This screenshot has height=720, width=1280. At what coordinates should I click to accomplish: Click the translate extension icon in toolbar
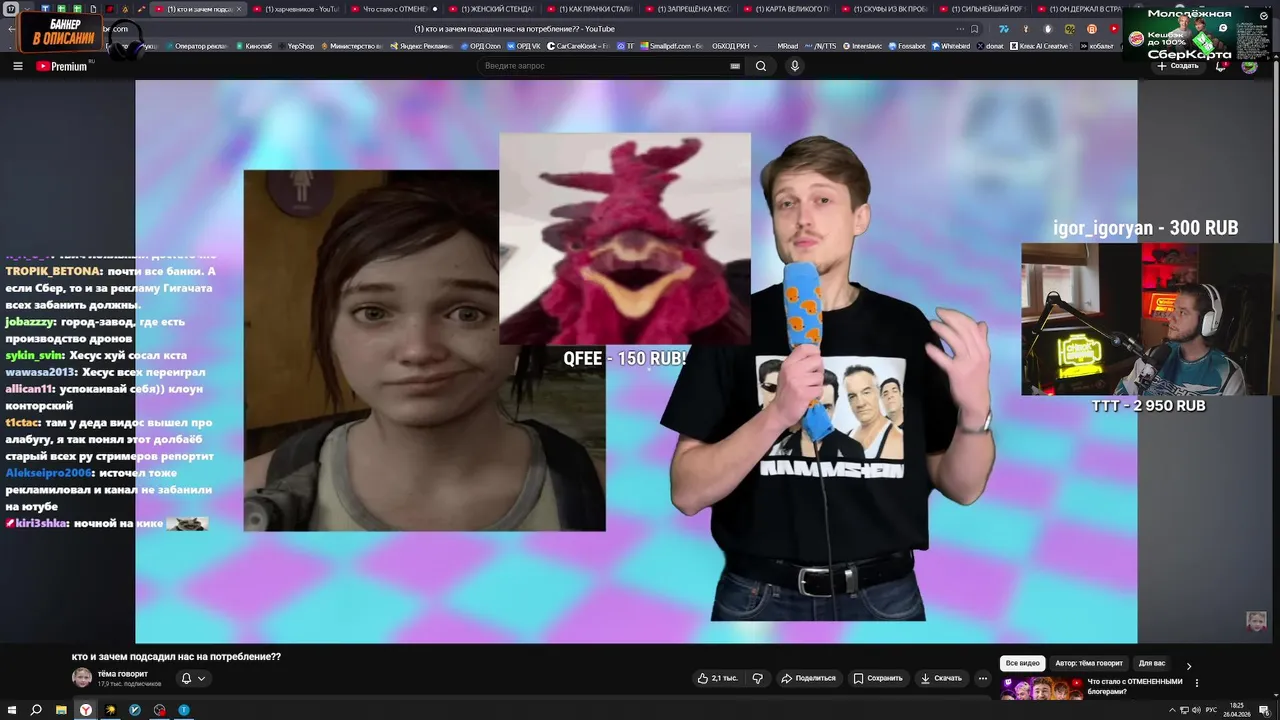[1004, 29]
